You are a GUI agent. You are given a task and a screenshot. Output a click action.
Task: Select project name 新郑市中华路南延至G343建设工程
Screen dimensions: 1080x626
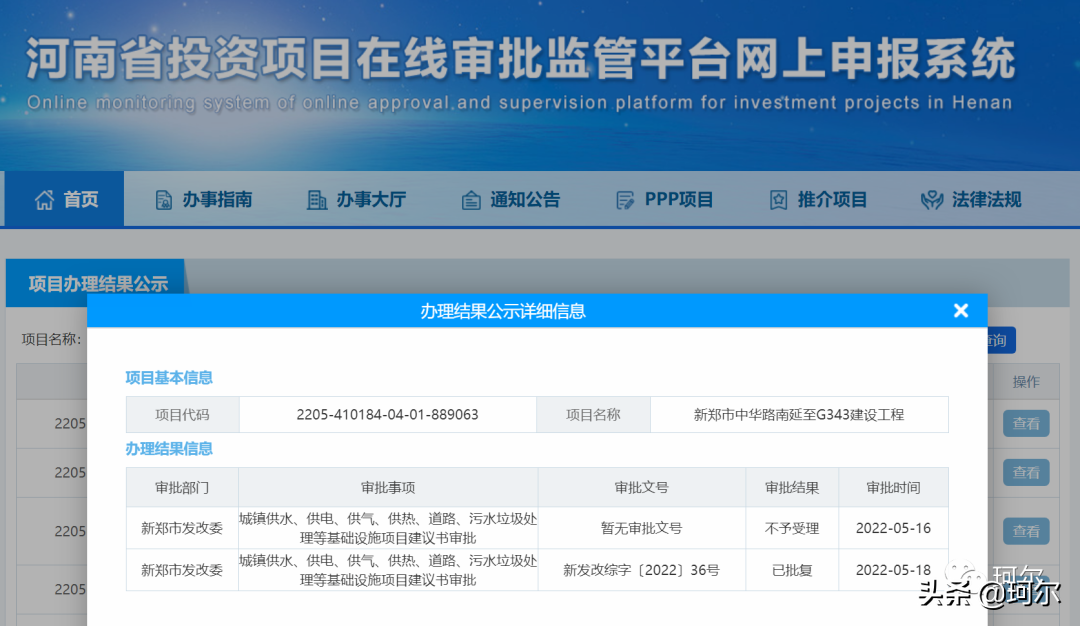click(x=799, y=415)
